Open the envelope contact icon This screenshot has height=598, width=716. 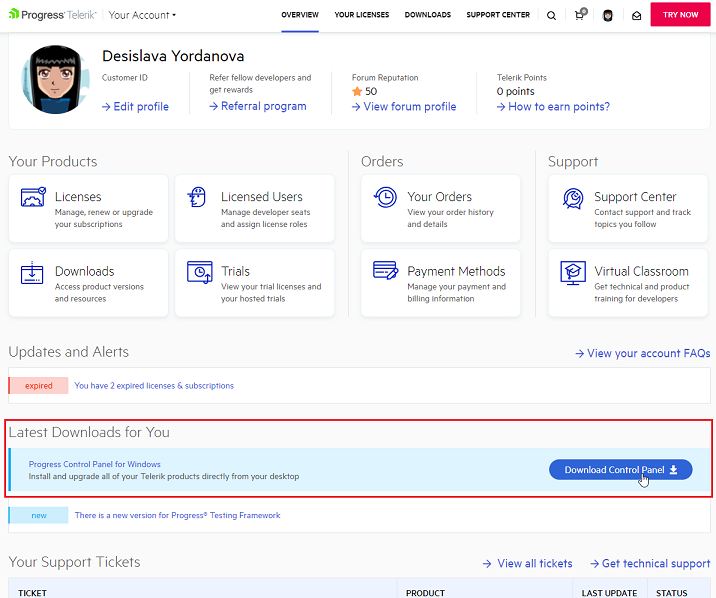coord(636,15)
